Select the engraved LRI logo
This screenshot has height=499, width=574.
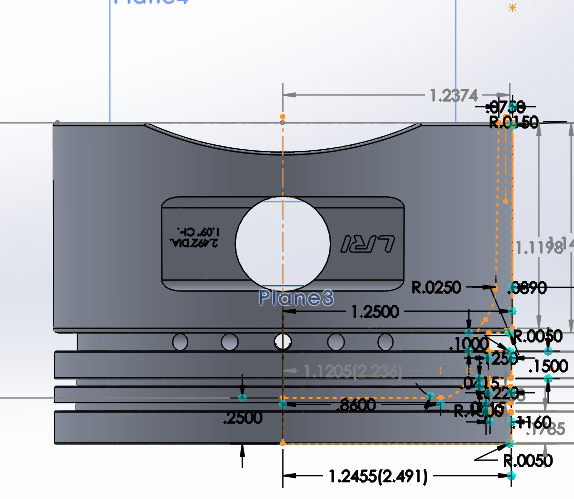(x=368, y=244)
